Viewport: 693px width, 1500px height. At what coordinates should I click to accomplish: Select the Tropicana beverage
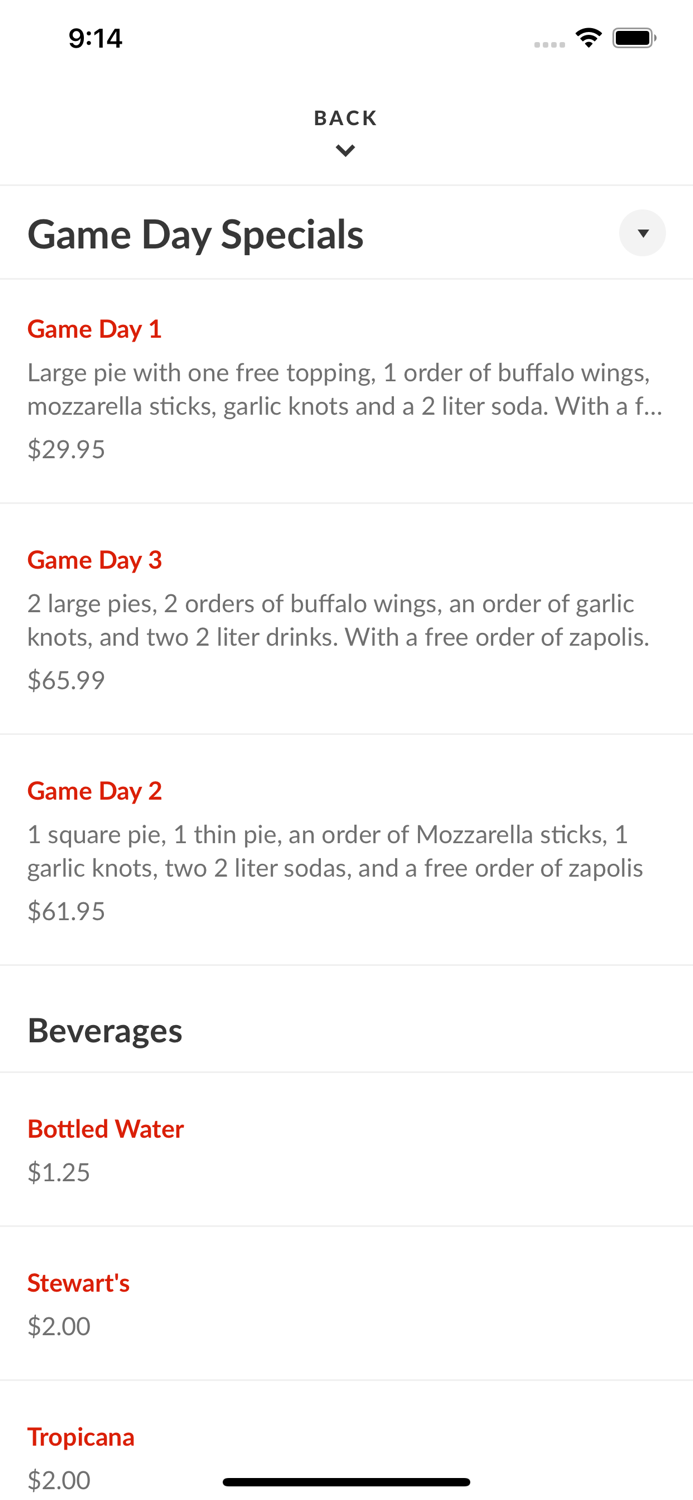point(81,1436)
